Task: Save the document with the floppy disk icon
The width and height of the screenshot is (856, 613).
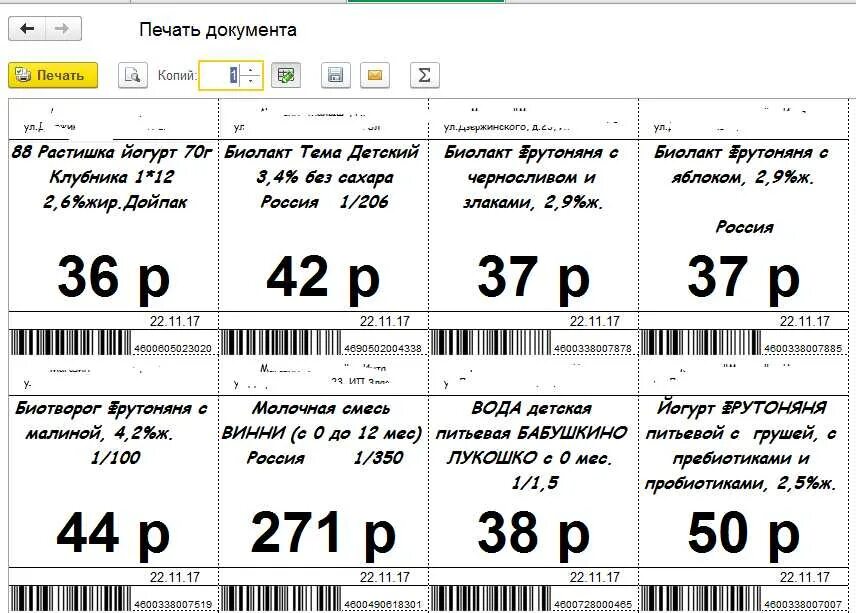Action: (335, 75)
